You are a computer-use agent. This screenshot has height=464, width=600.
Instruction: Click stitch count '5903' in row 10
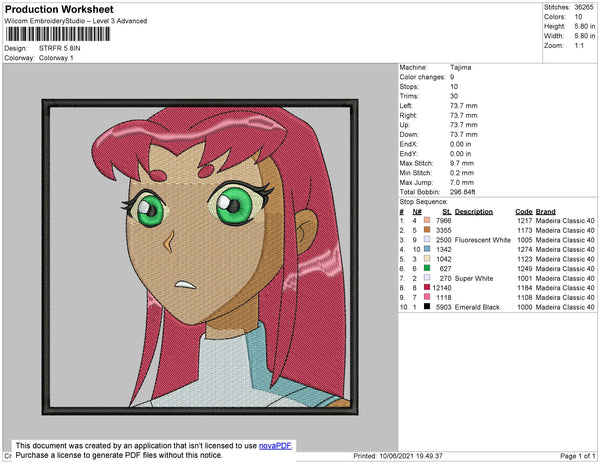click(x=443, y=307)
